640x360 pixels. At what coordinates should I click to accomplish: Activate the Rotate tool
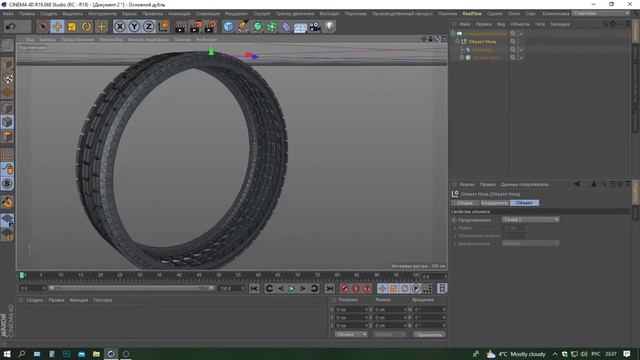pos(87,27)
